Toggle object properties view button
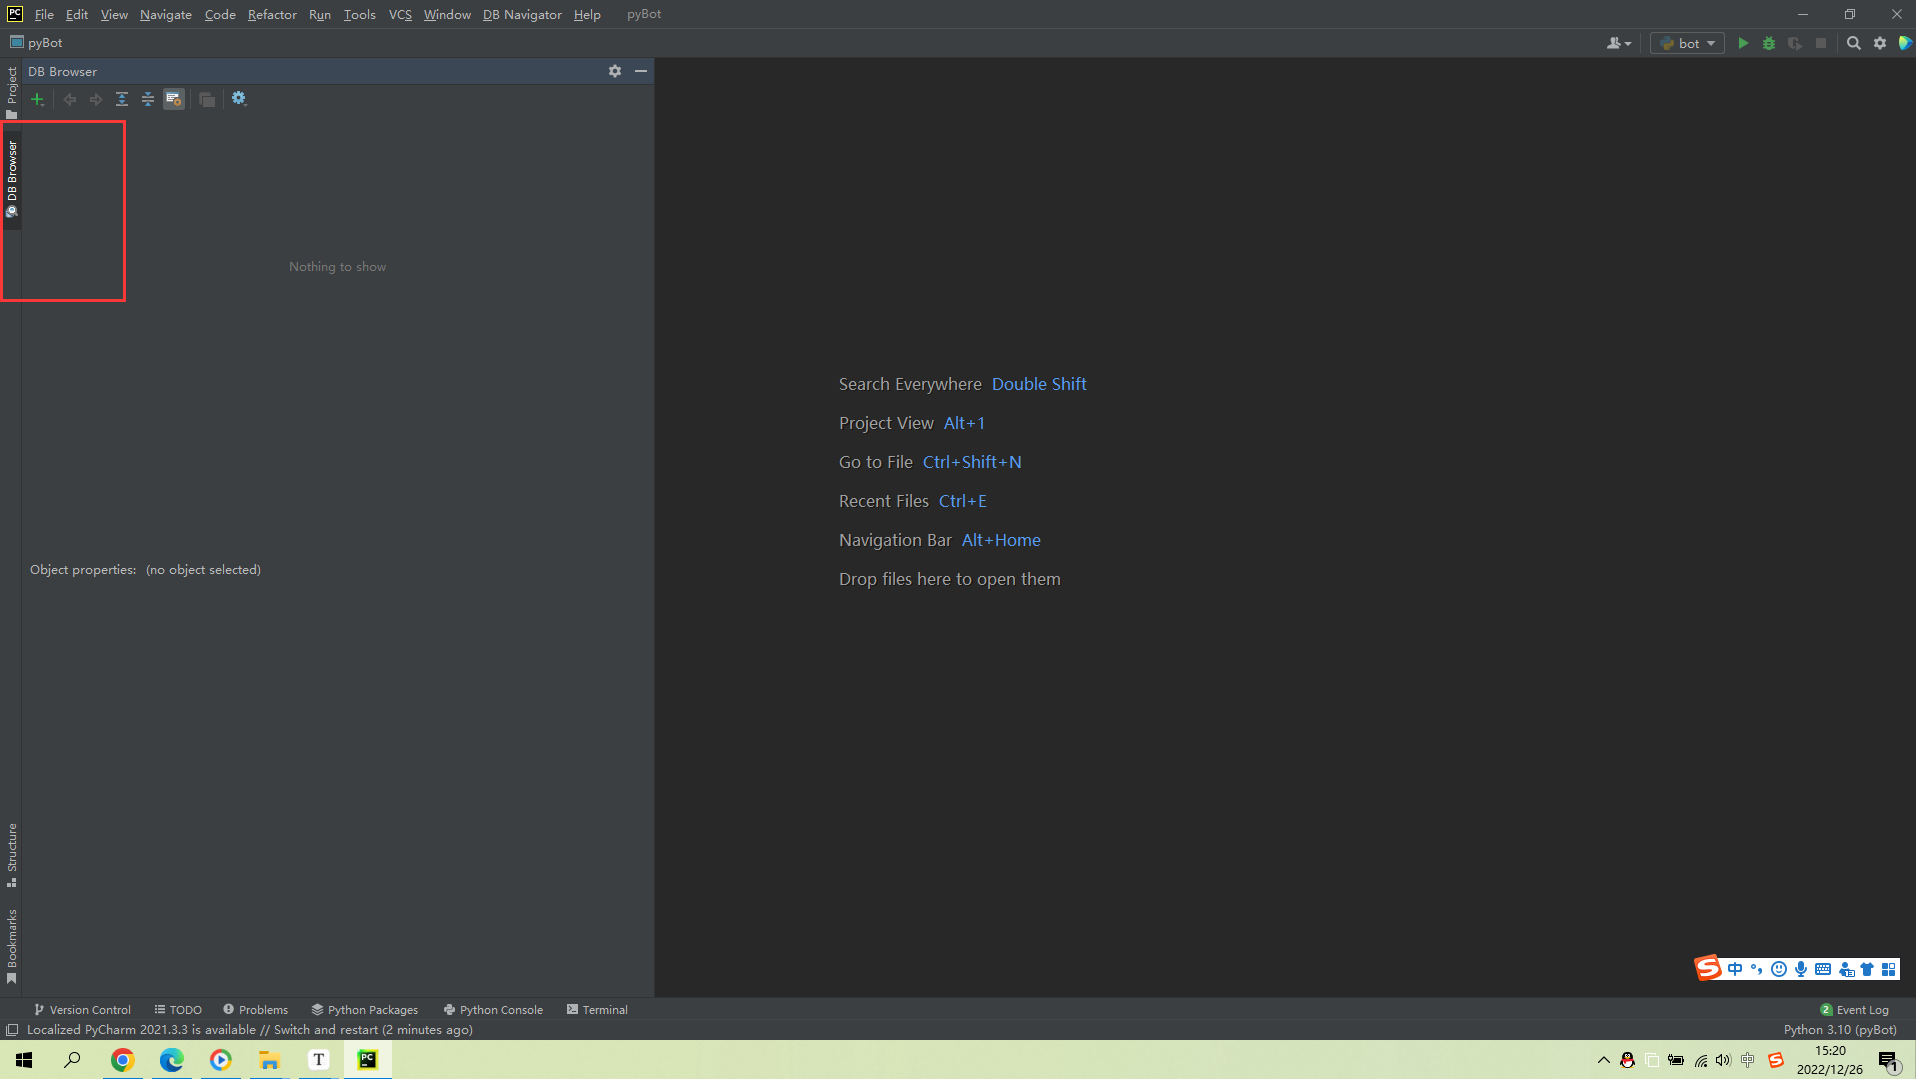This screenshot has height=1079, width=1916. point(174,99)
